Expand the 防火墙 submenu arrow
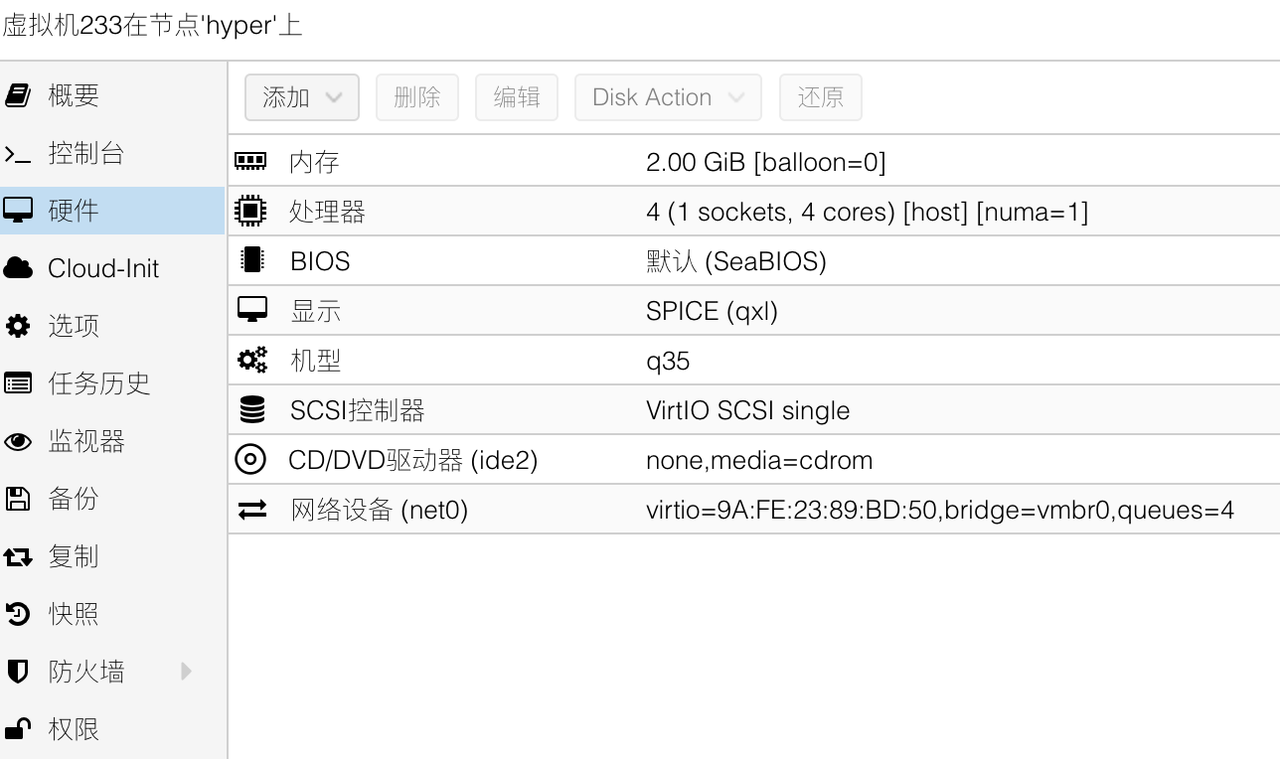 [186, 671]
